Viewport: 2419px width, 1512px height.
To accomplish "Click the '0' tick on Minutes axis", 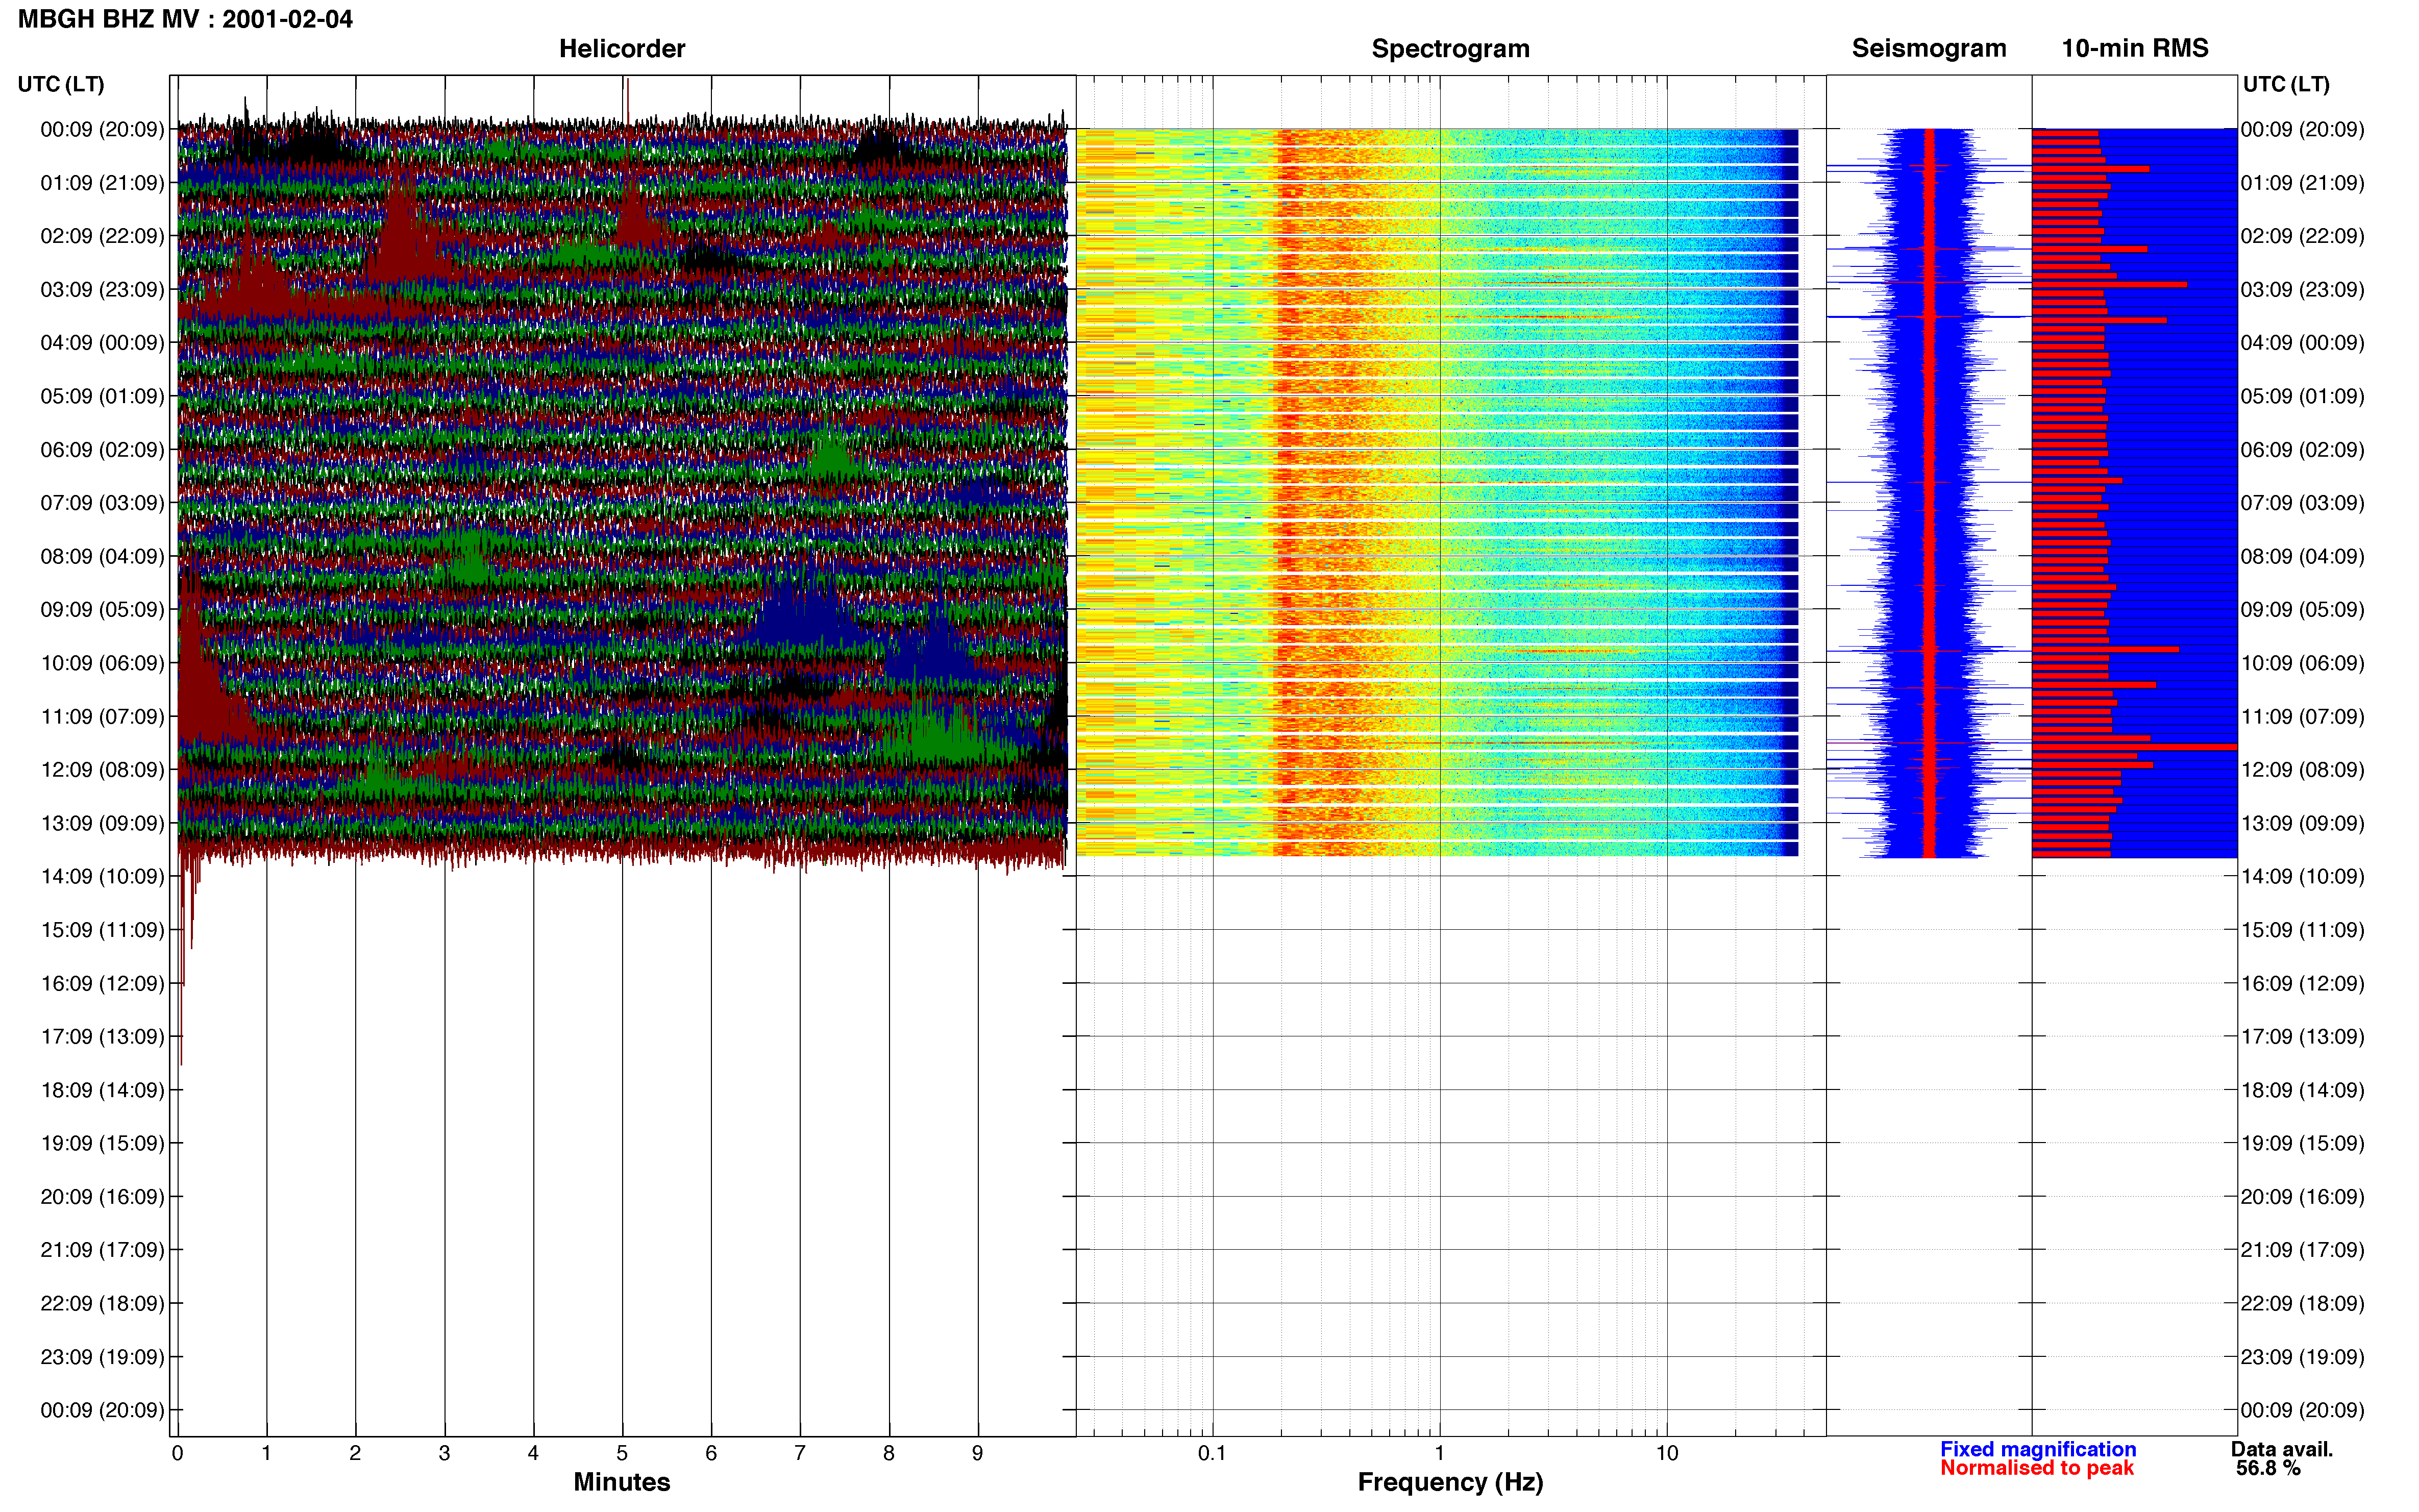I will point(178,1453).
